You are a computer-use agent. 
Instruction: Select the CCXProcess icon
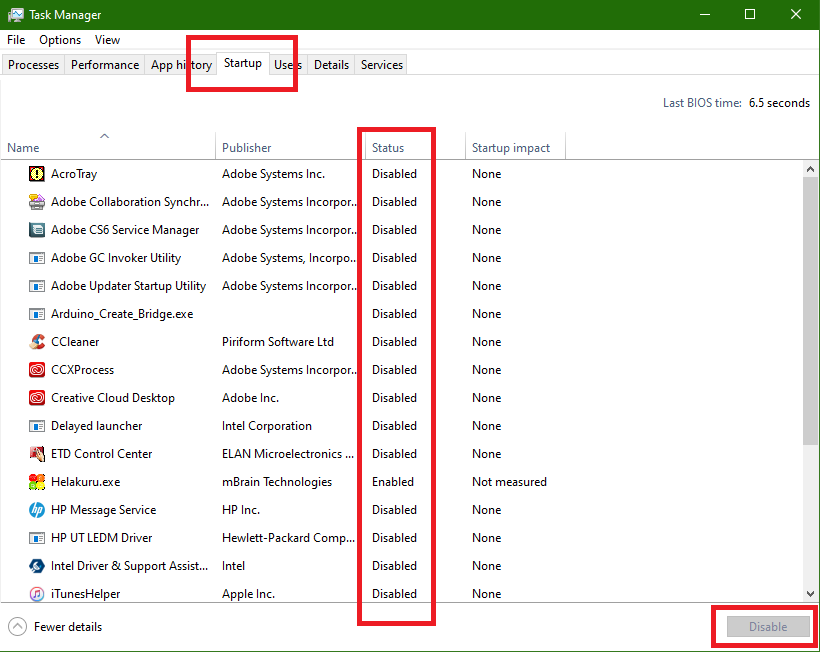coord(37,370)
